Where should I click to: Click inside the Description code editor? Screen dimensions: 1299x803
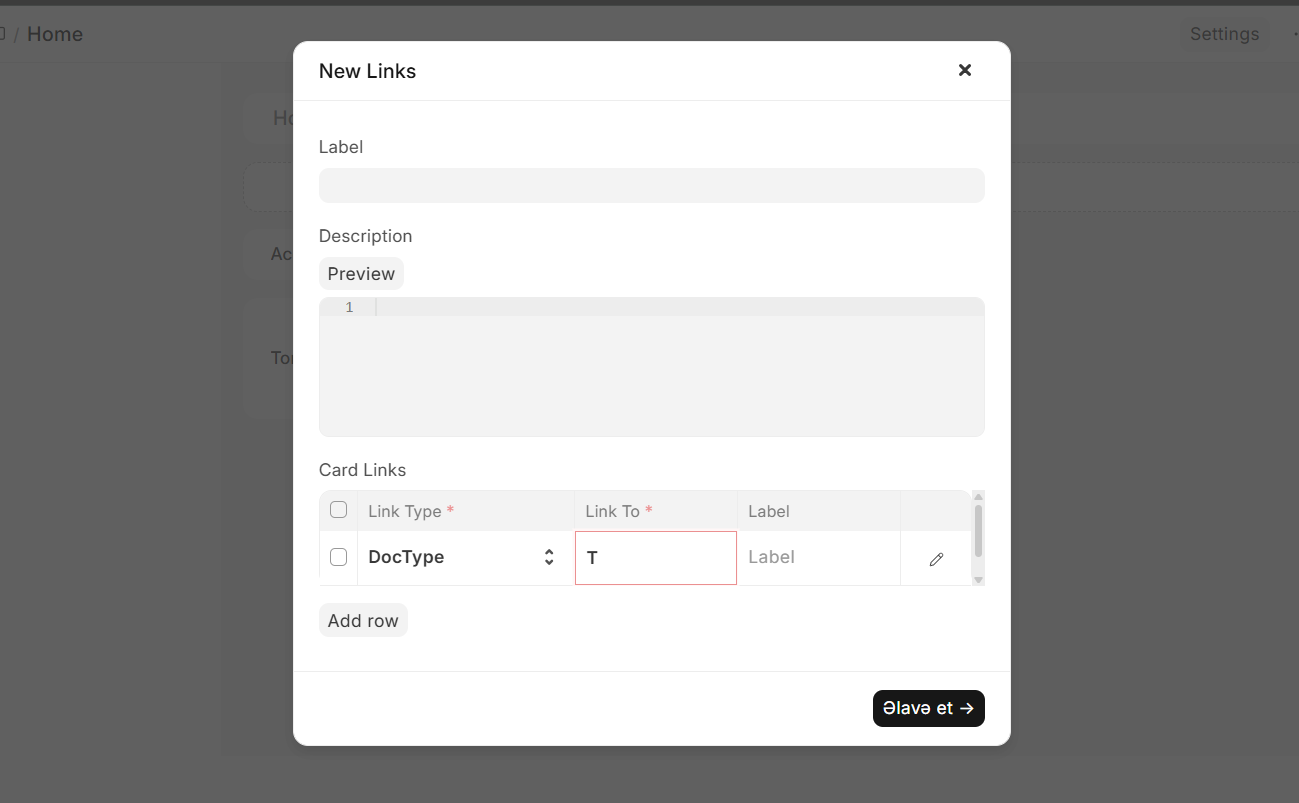click(x=678, y=370)
